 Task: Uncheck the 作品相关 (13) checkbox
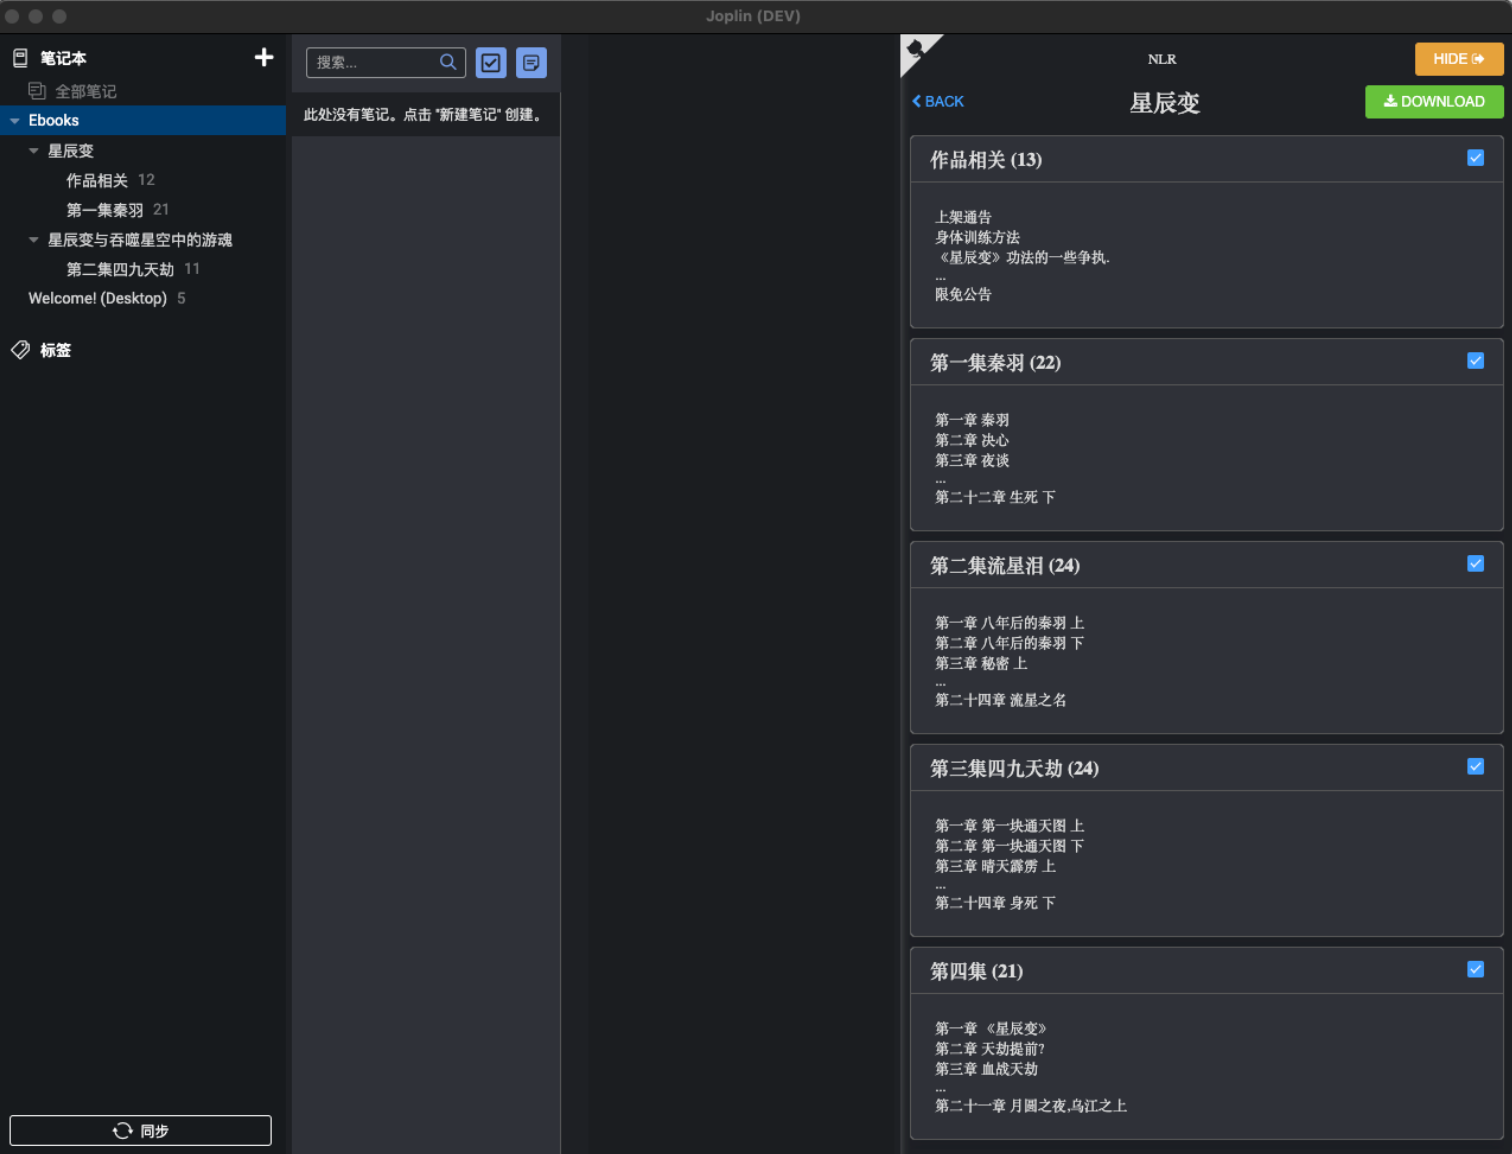1475,158
